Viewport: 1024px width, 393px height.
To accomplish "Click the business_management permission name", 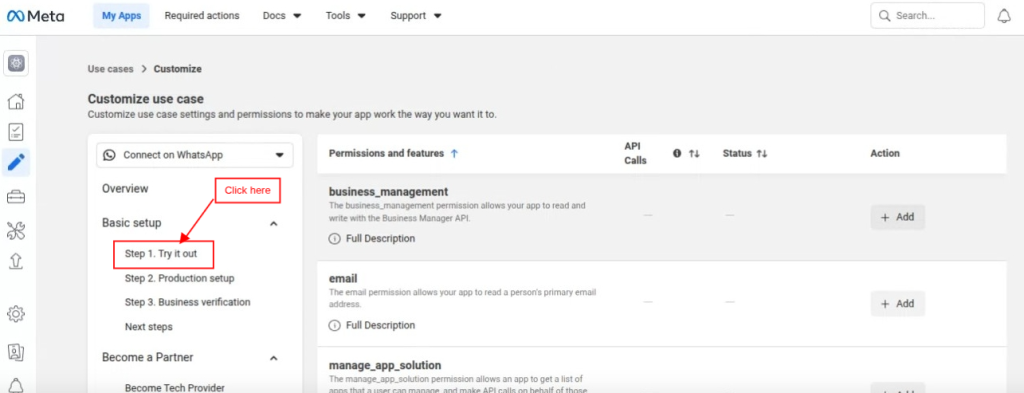I will 389,192.
